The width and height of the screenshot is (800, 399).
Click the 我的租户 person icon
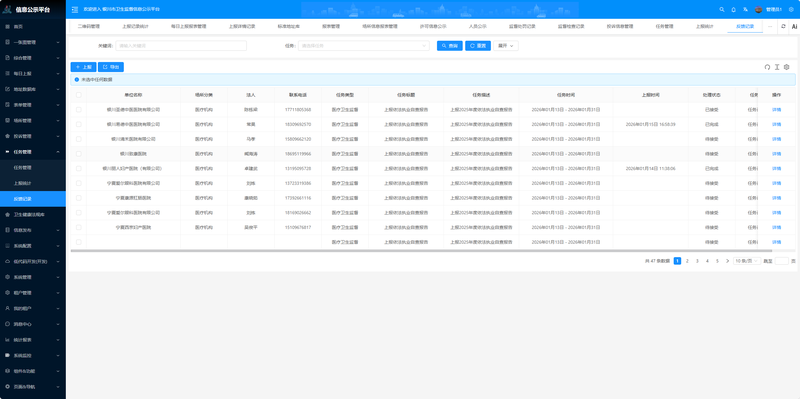[7, 308]
